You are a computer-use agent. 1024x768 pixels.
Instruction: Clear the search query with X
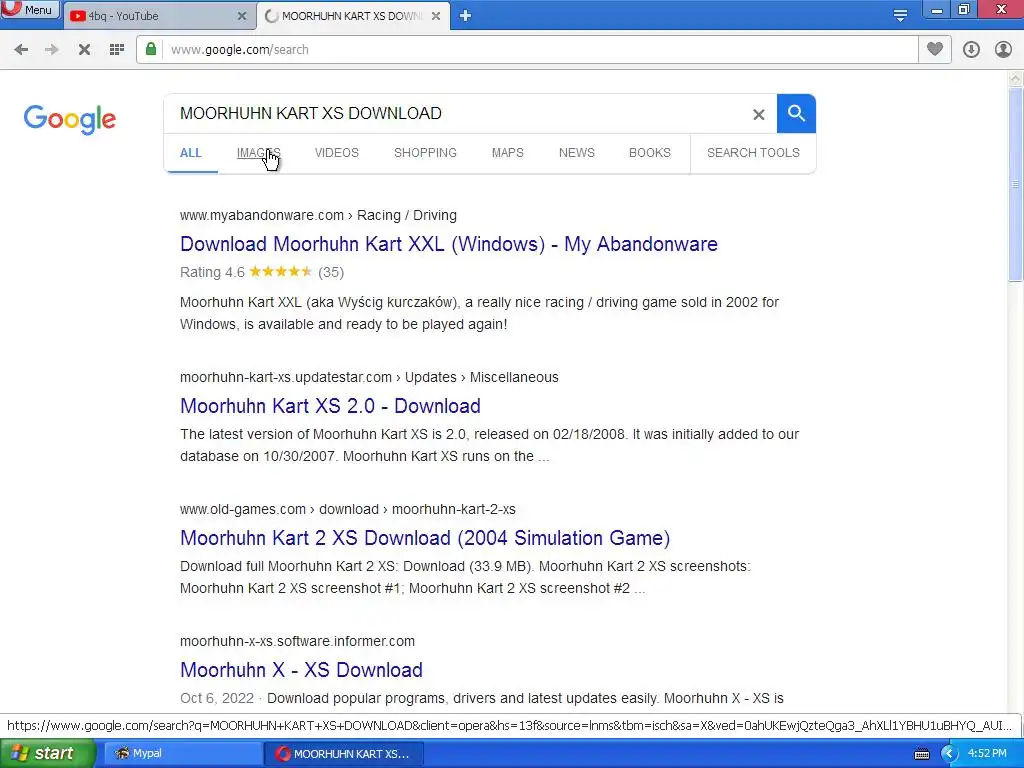758,114
